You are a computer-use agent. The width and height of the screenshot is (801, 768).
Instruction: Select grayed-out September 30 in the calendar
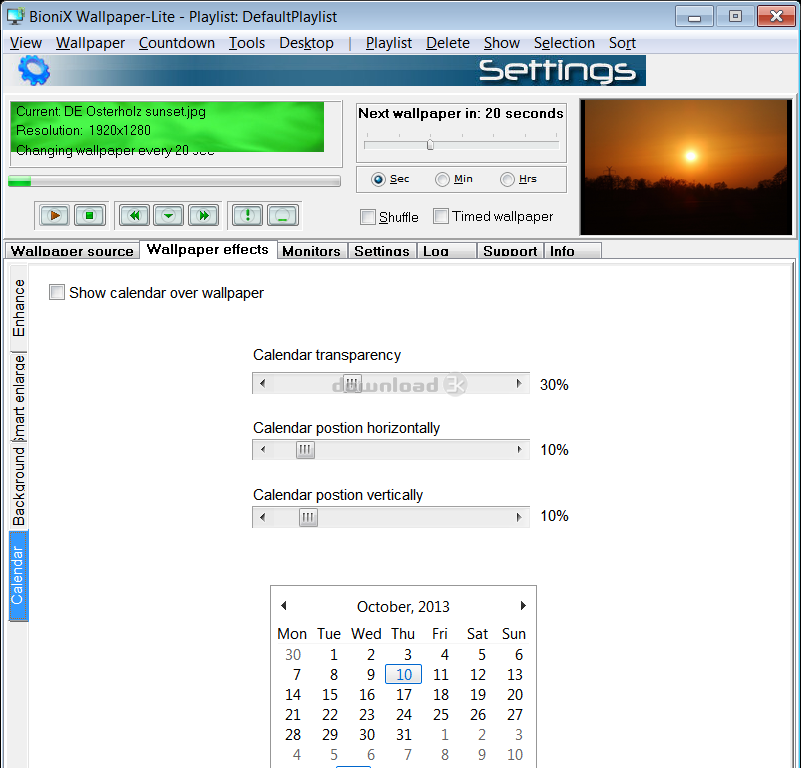click(x=293, y=655)
